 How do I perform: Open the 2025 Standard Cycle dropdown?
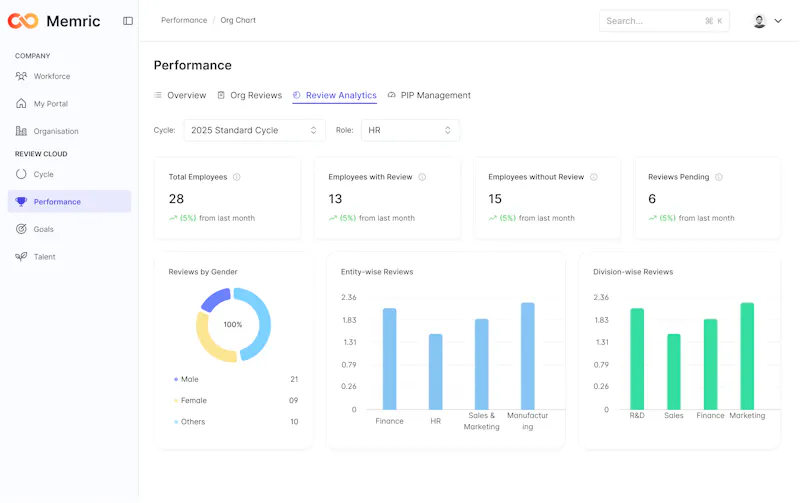coord(254,130)
